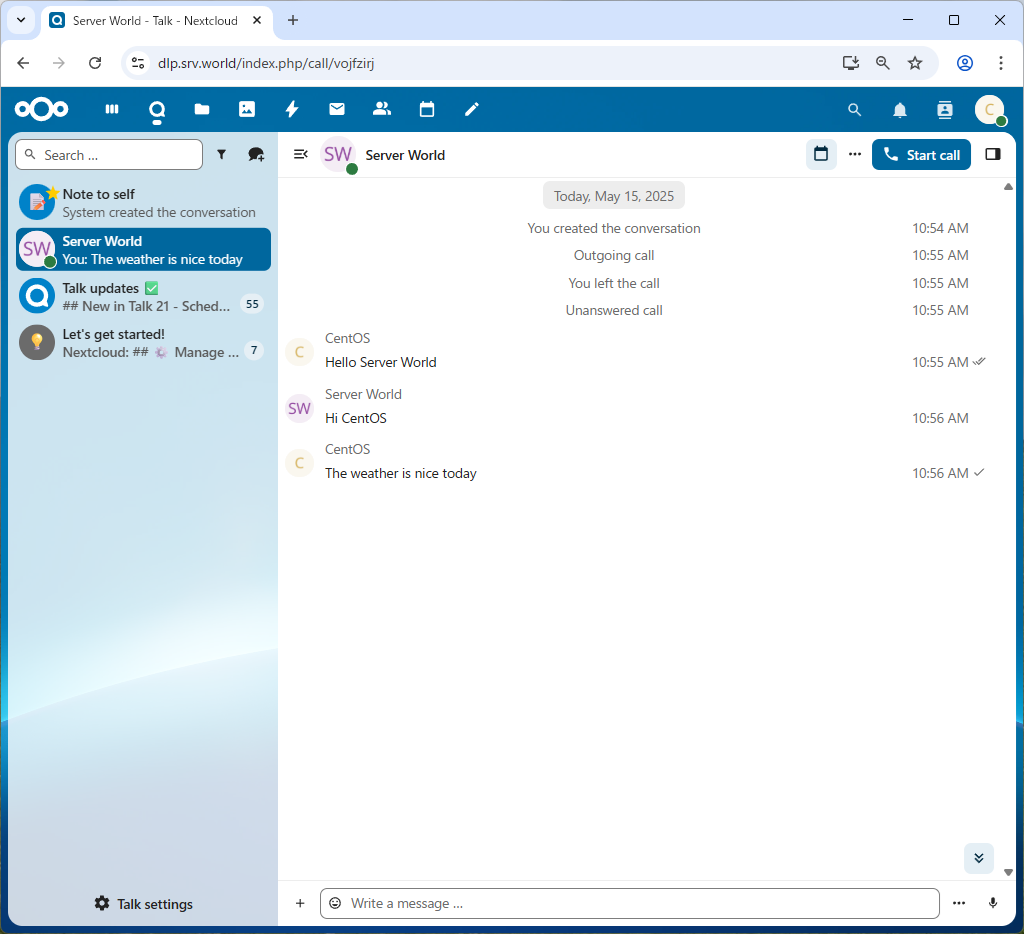Screen dimensions: 1024x934
Task: Open the emoji picker smiley
Action: (335, 903)
